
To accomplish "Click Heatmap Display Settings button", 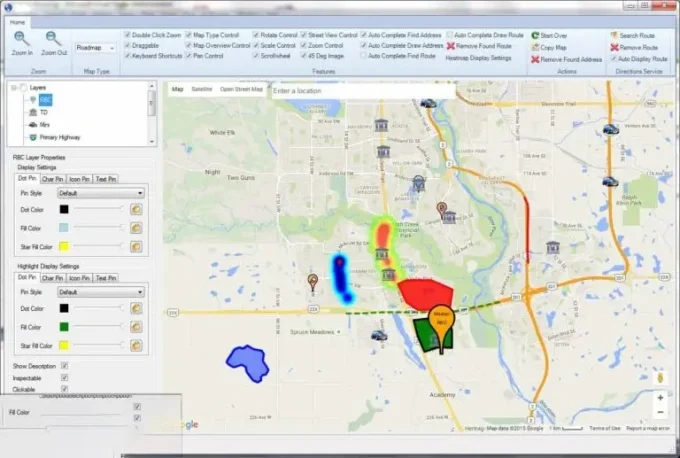I will coord(478,57).
